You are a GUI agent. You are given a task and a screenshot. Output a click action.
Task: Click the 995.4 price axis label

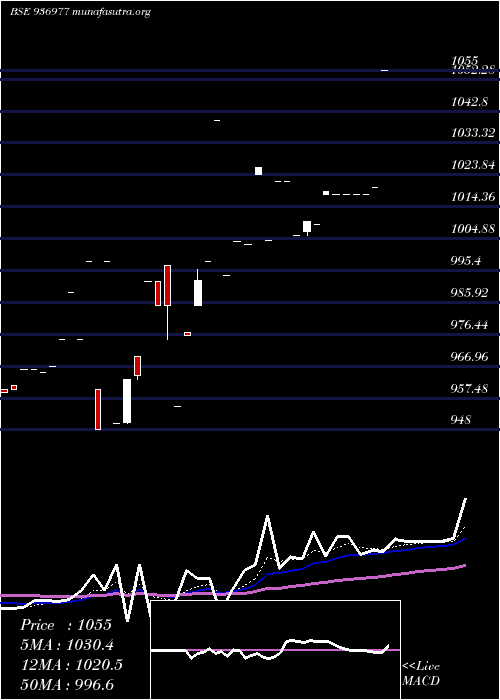click(x=466, y=261)
